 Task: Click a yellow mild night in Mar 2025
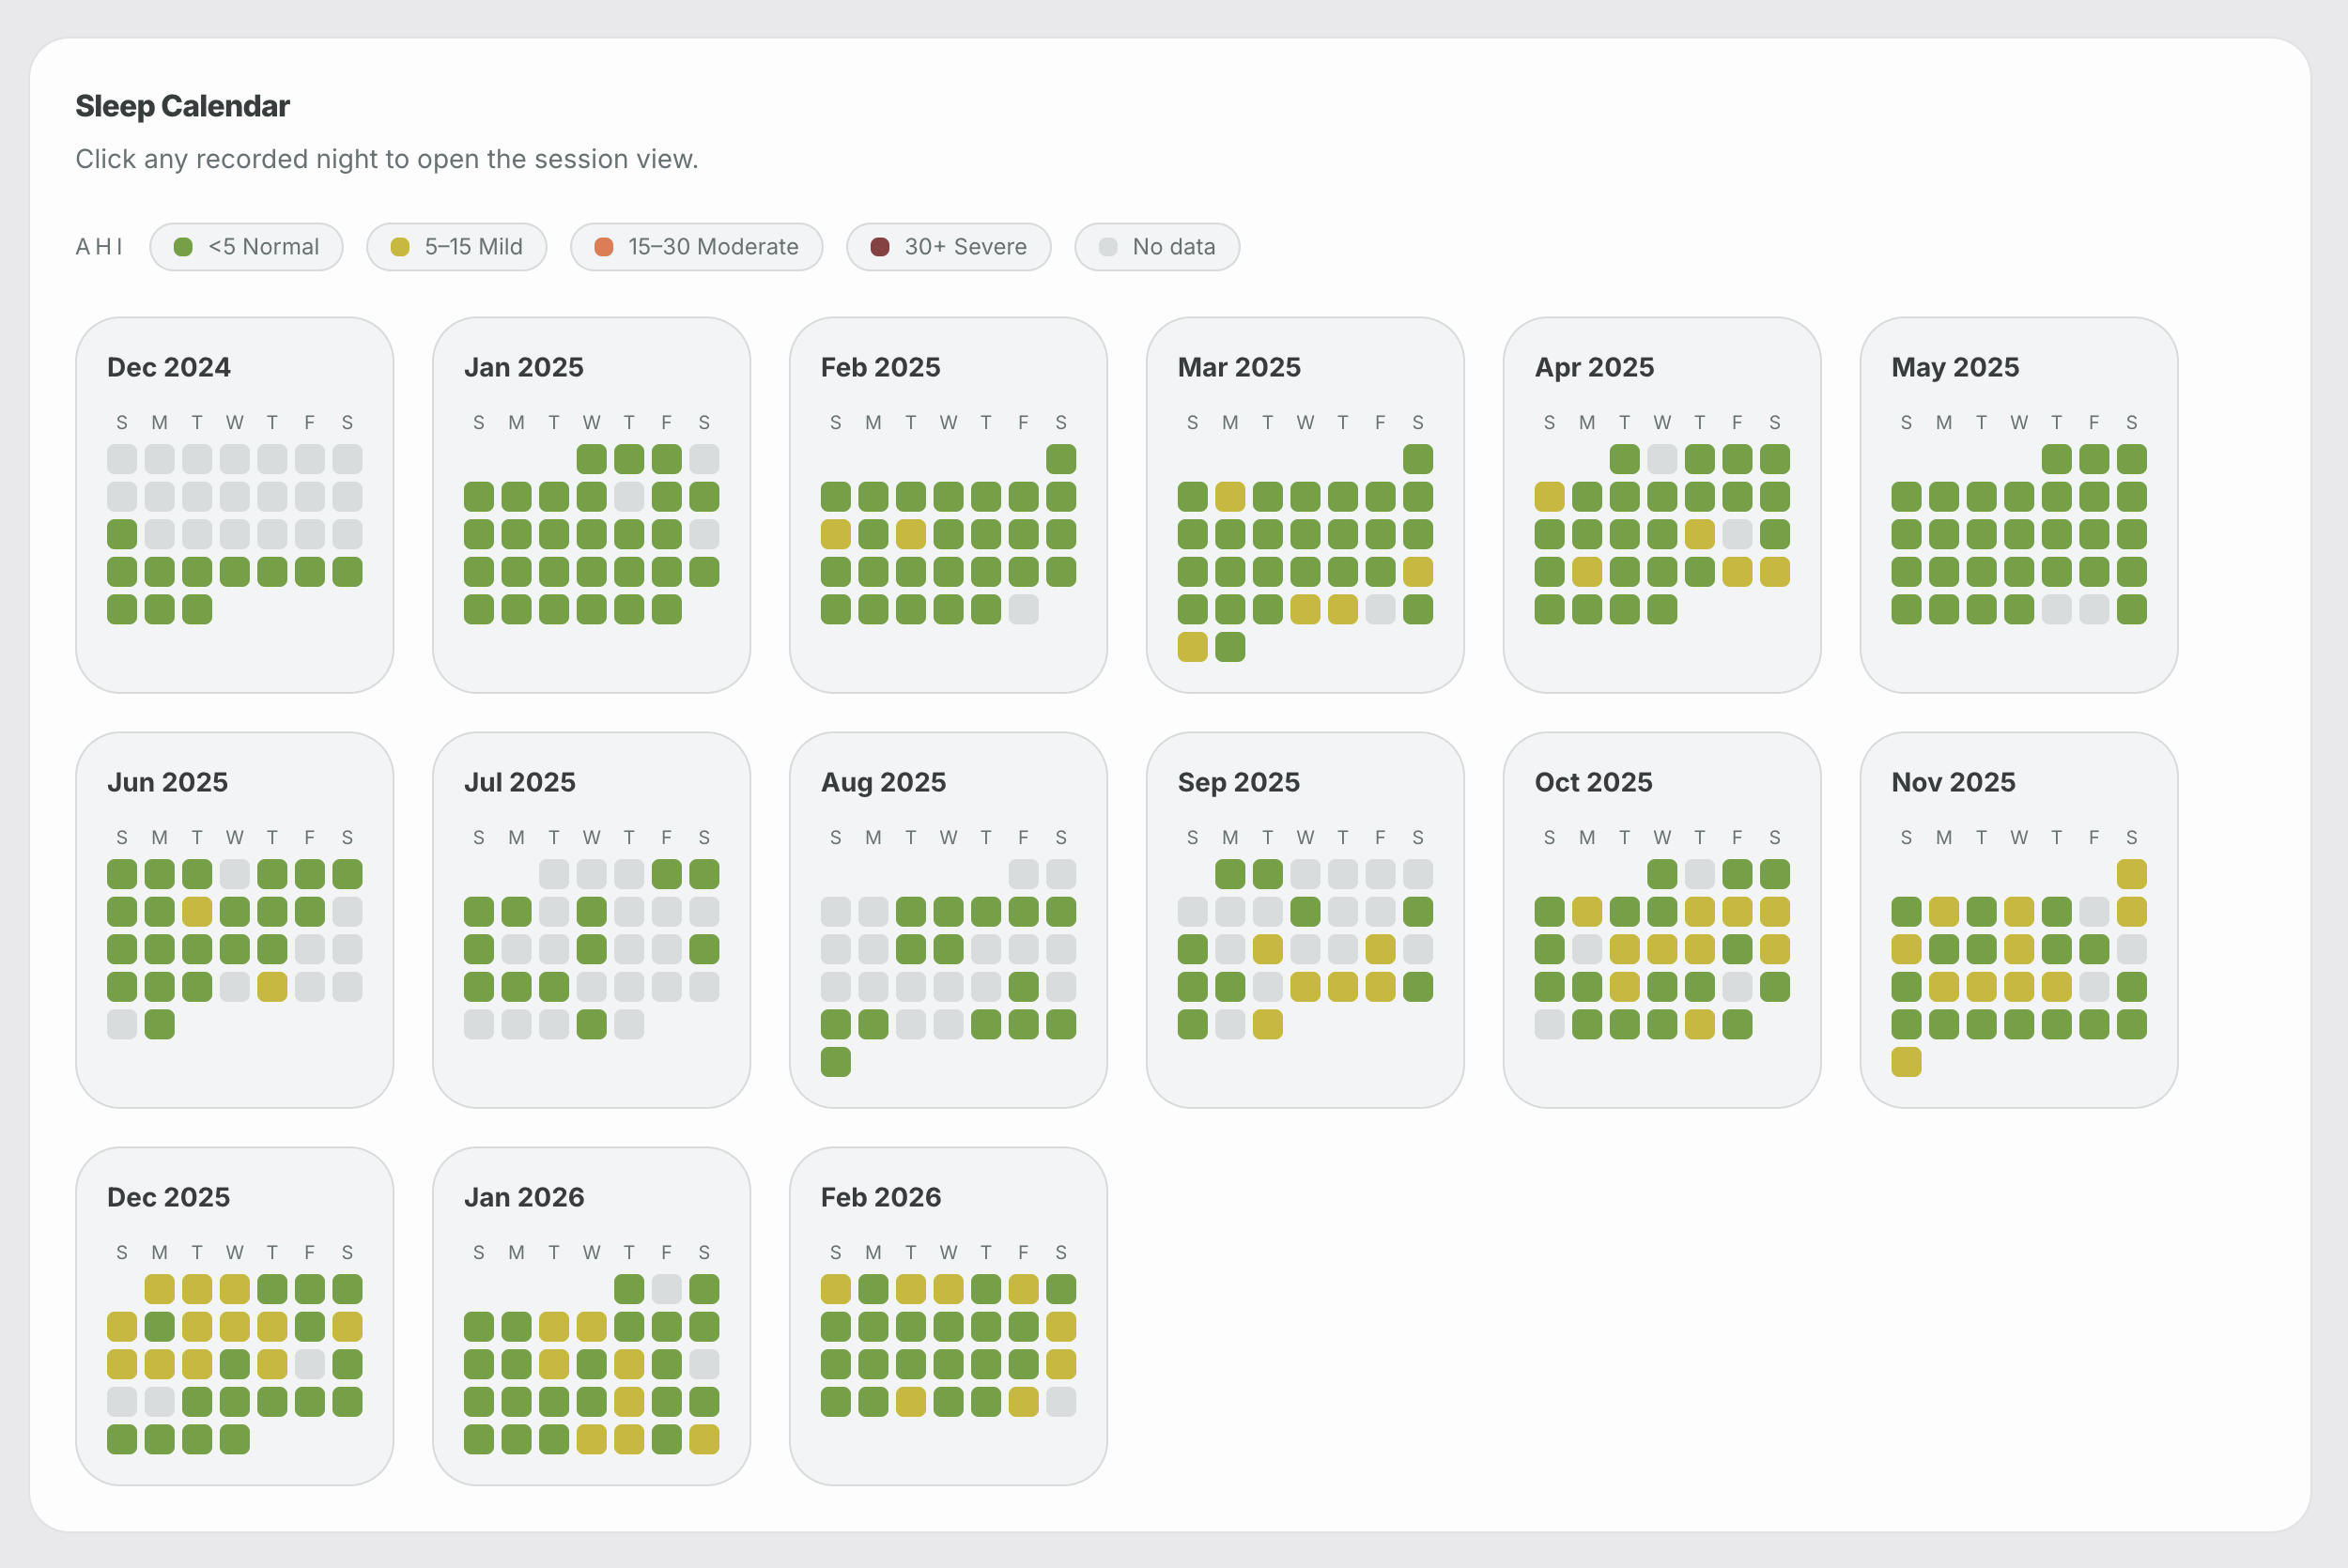1231,497
